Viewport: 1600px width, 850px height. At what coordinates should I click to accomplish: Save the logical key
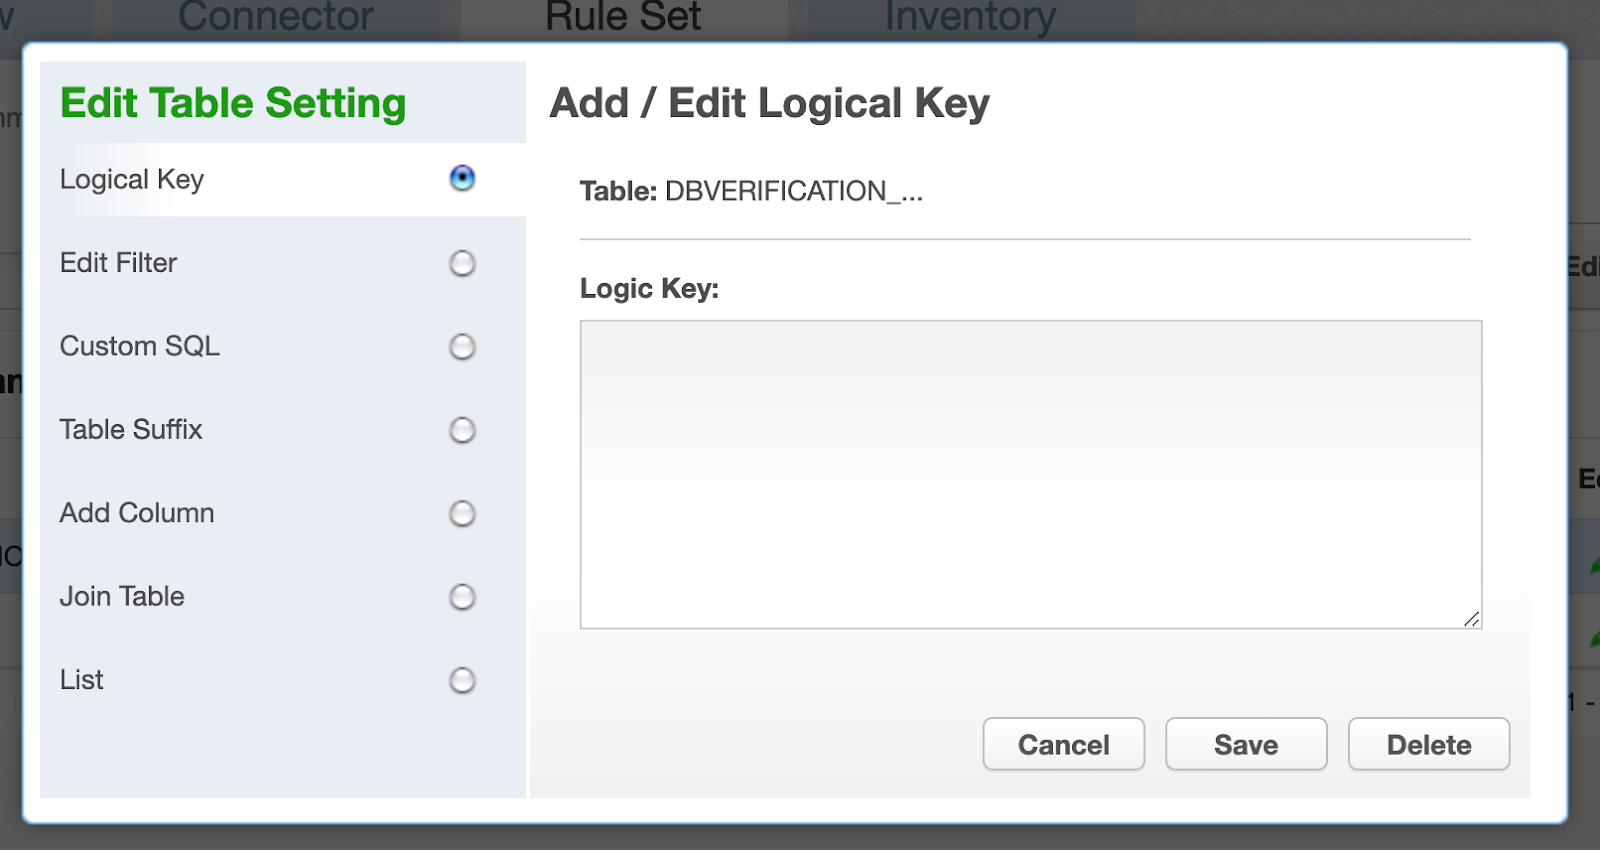(x=1246, y=744)
